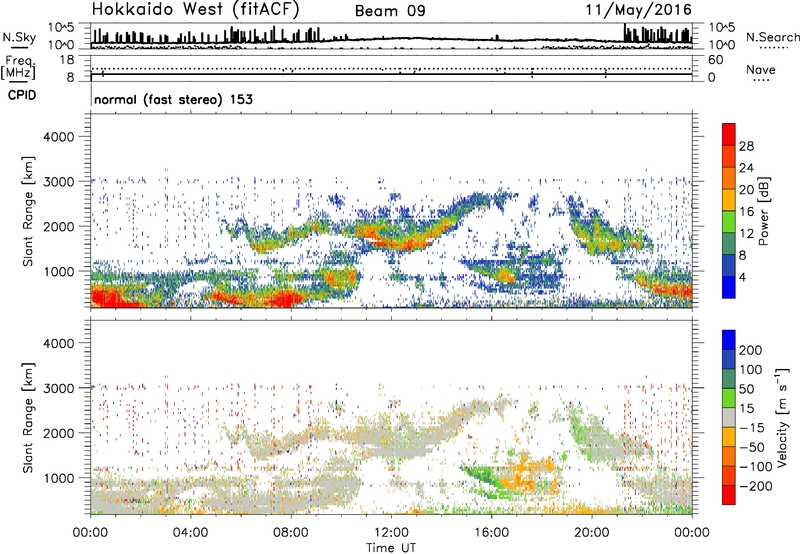Click the "3000" tick on the power panel
This screenshot has height=554, width=800.
[x=59, y=182]
